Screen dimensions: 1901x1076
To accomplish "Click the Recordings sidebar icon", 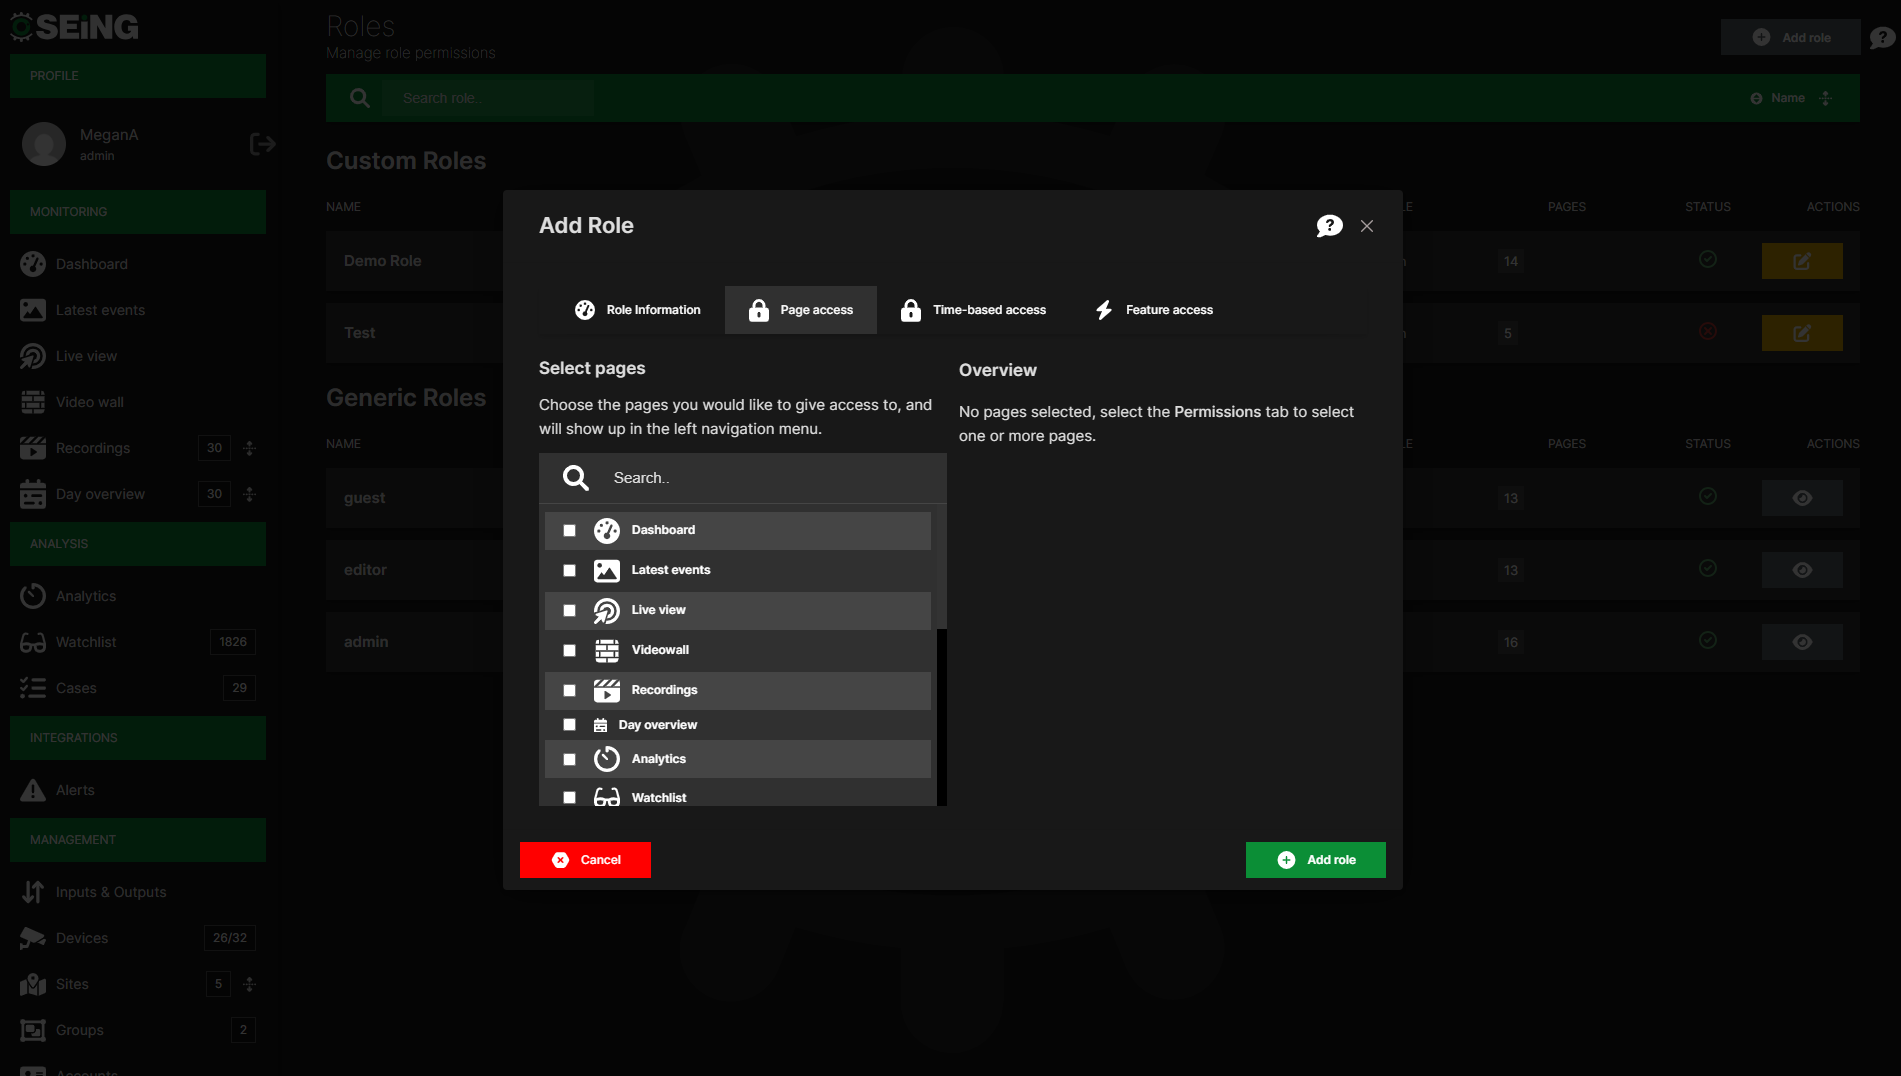I will (33, 448).
